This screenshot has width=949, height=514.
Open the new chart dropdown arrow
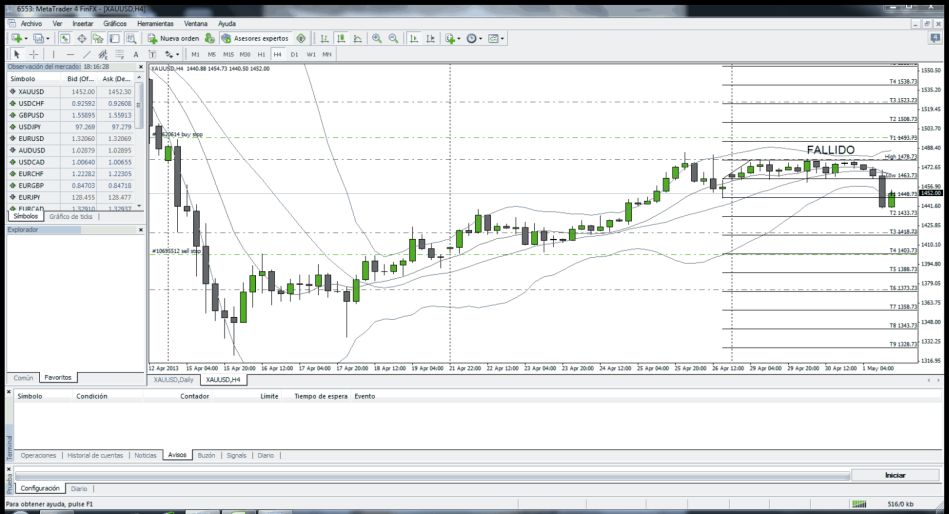(26, 38)
